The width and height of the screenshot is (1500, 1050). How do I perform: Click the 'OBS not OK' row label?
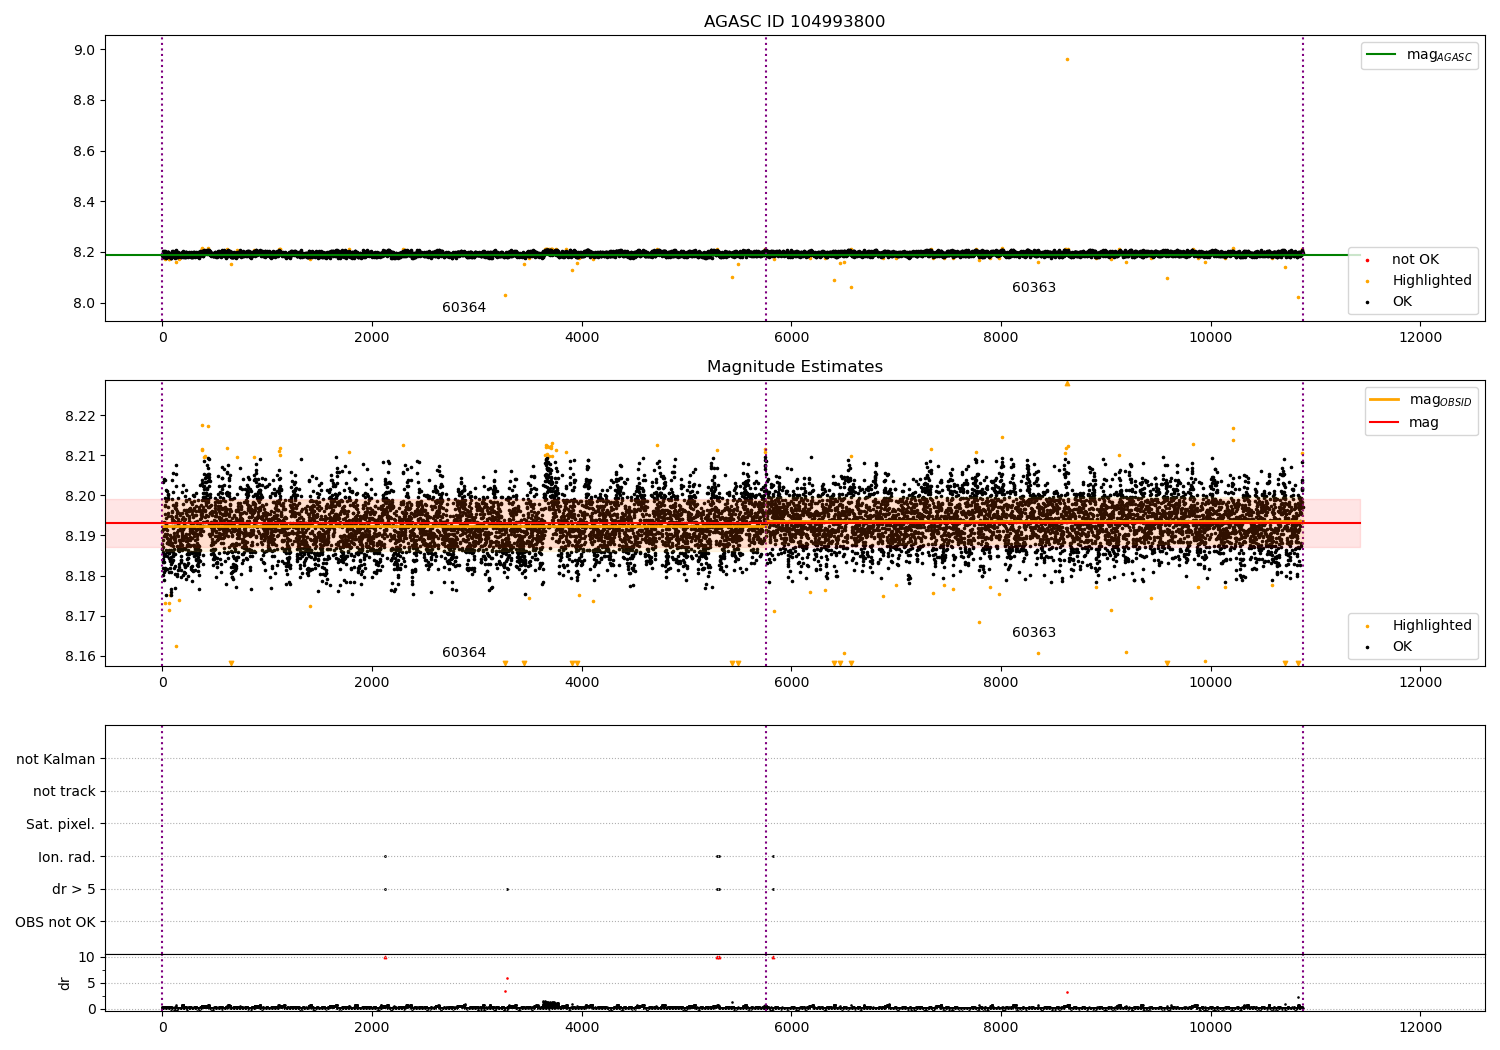pyautogui.click(x=56, y=923)
